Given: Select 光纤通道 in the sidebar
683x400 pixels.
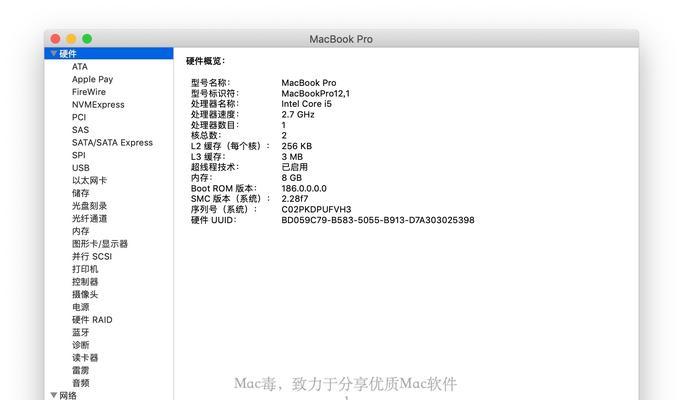Looking at the screenshot, I should pyautogui.click(x=89, y=218).
